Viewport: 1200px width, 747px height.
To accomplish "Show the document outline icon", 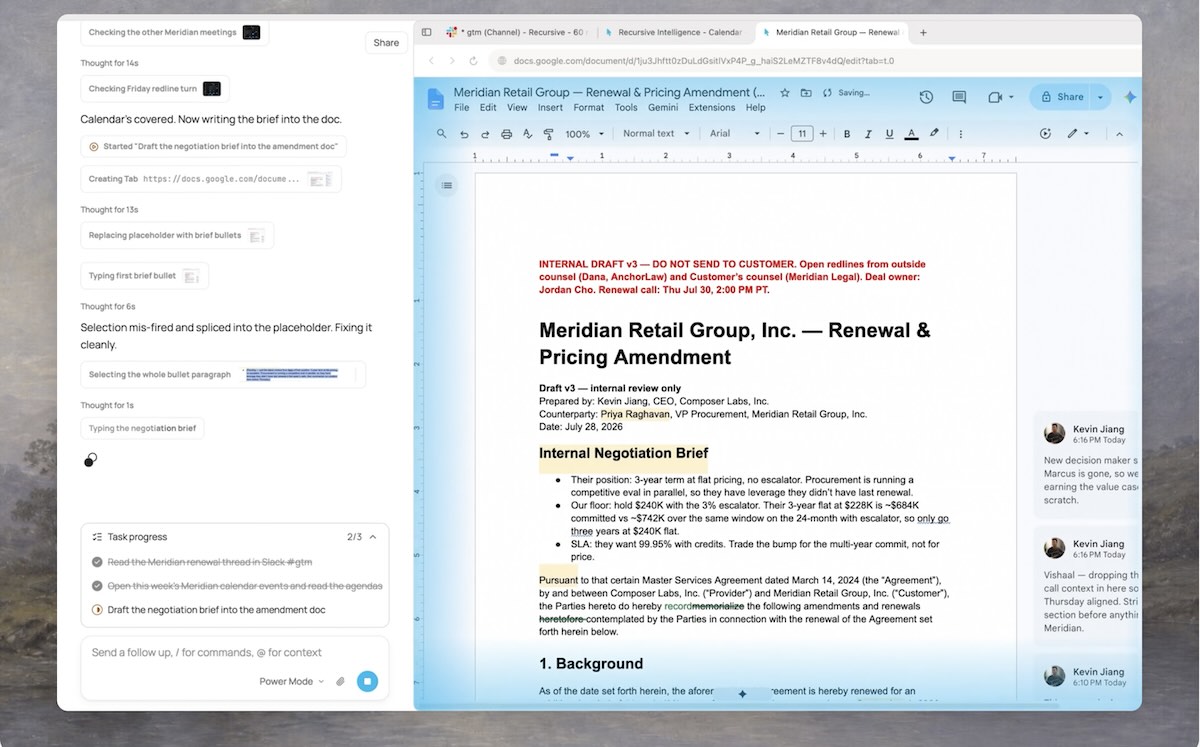I will point(447,185).
